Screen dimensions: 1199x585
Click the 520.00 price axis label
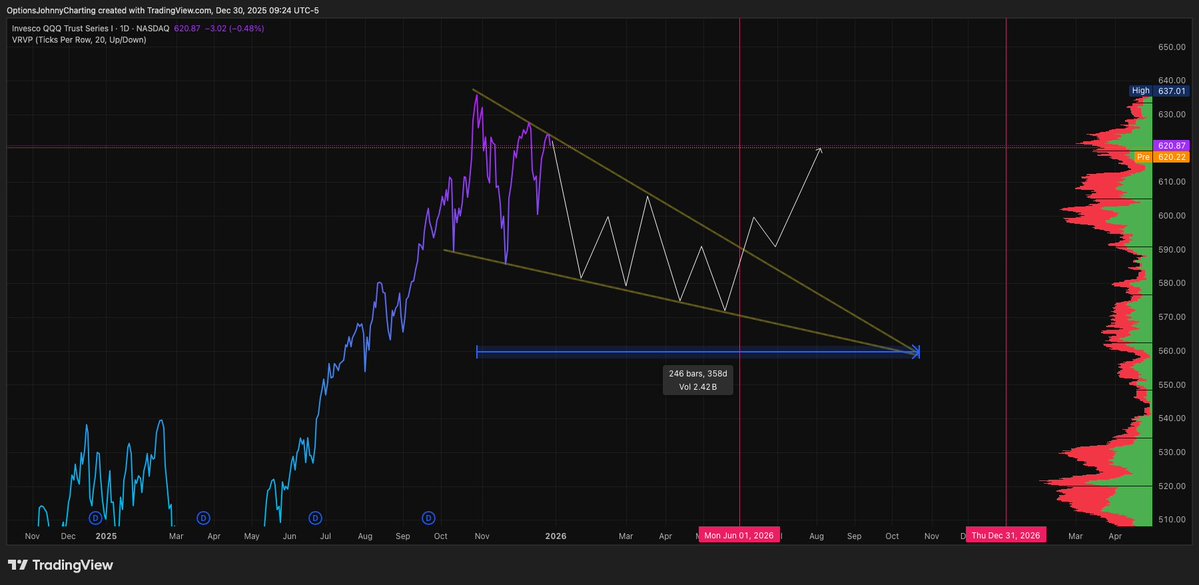point(1170,486)
